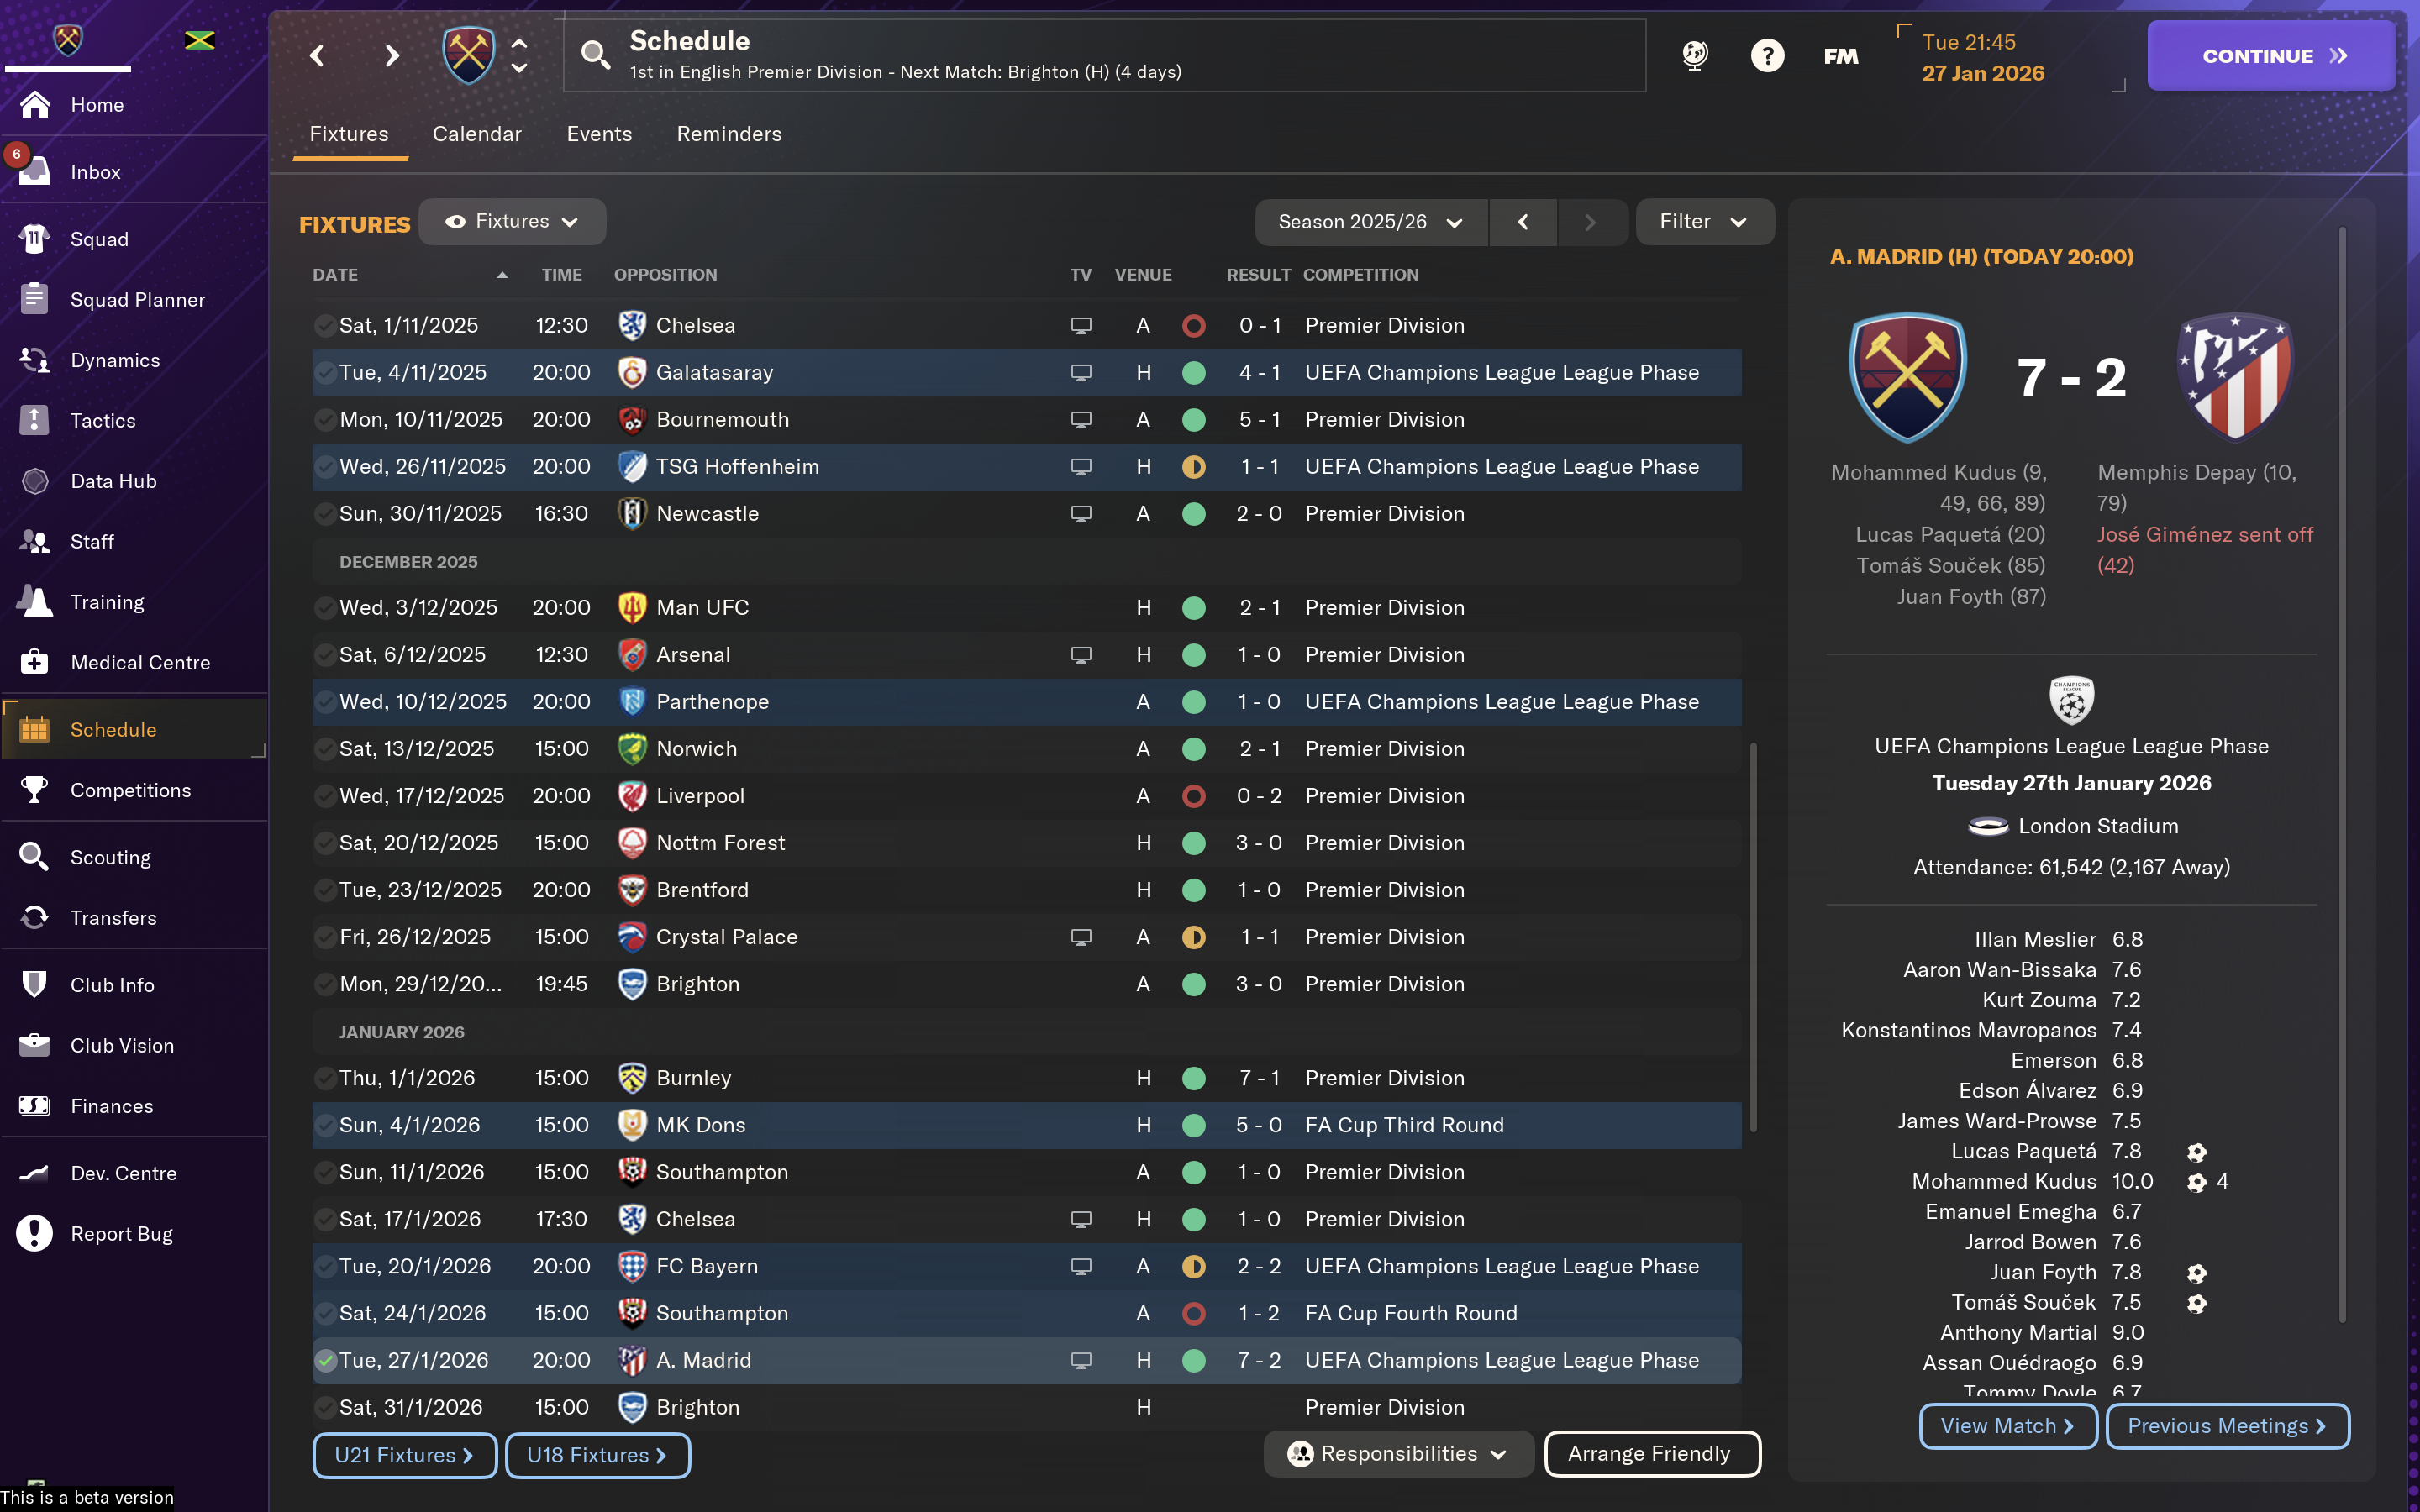Screen dimensions: 2420x1512
Task: Open the Inbox with 6 notifications
Action: [35, 172]
